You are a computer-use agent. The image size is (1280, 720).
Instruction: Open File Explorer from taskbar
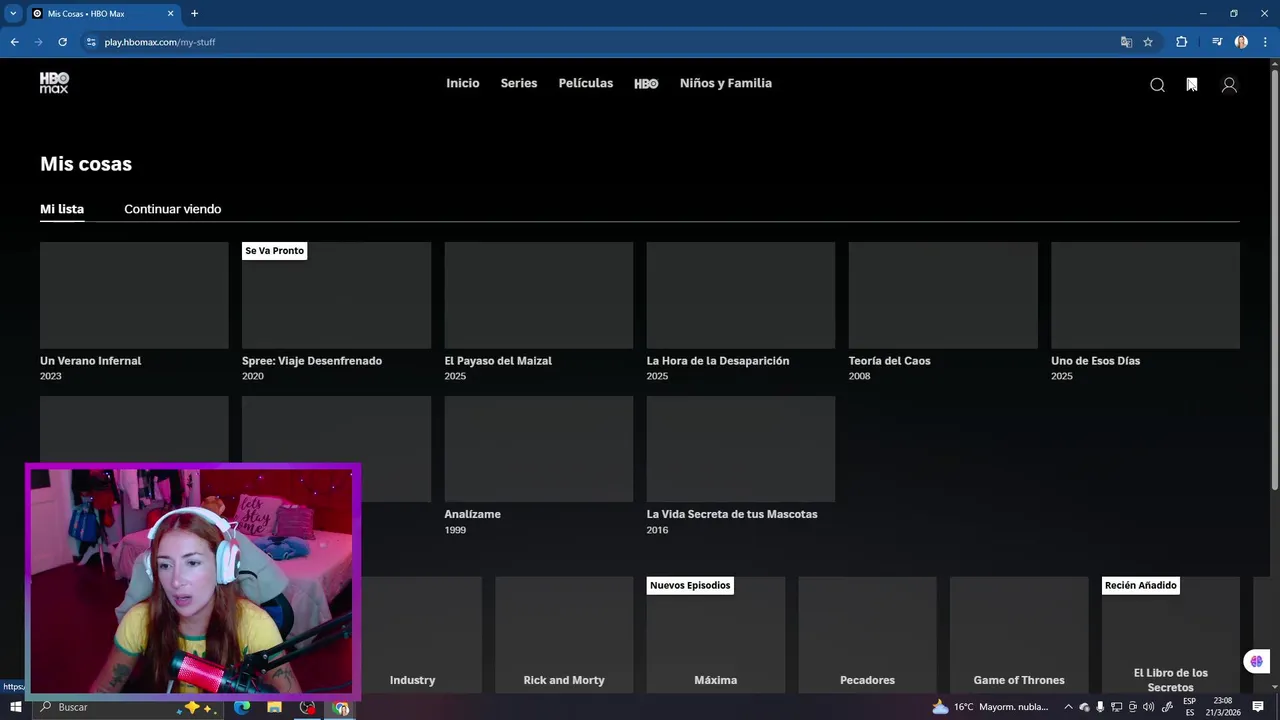click(x=274, y=707)
